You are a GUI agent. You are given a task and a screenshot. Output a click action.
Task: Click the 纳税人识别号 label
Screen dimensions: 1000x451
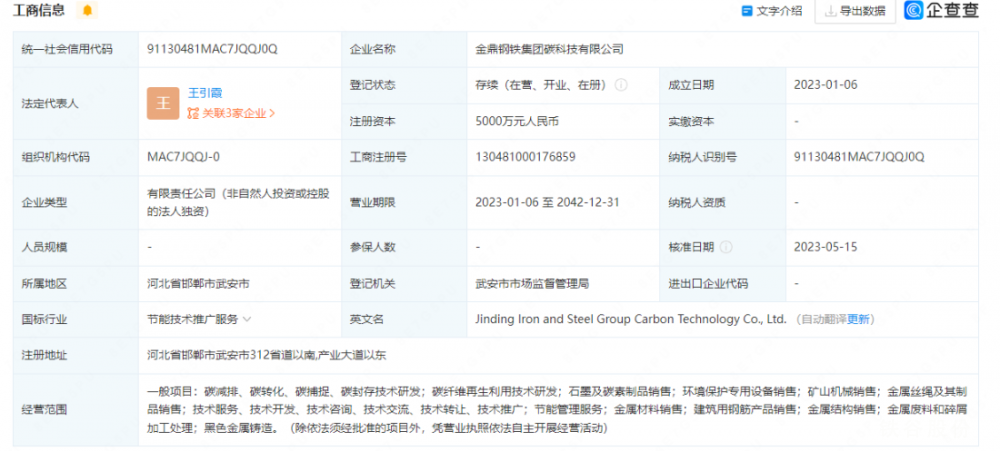703,157
